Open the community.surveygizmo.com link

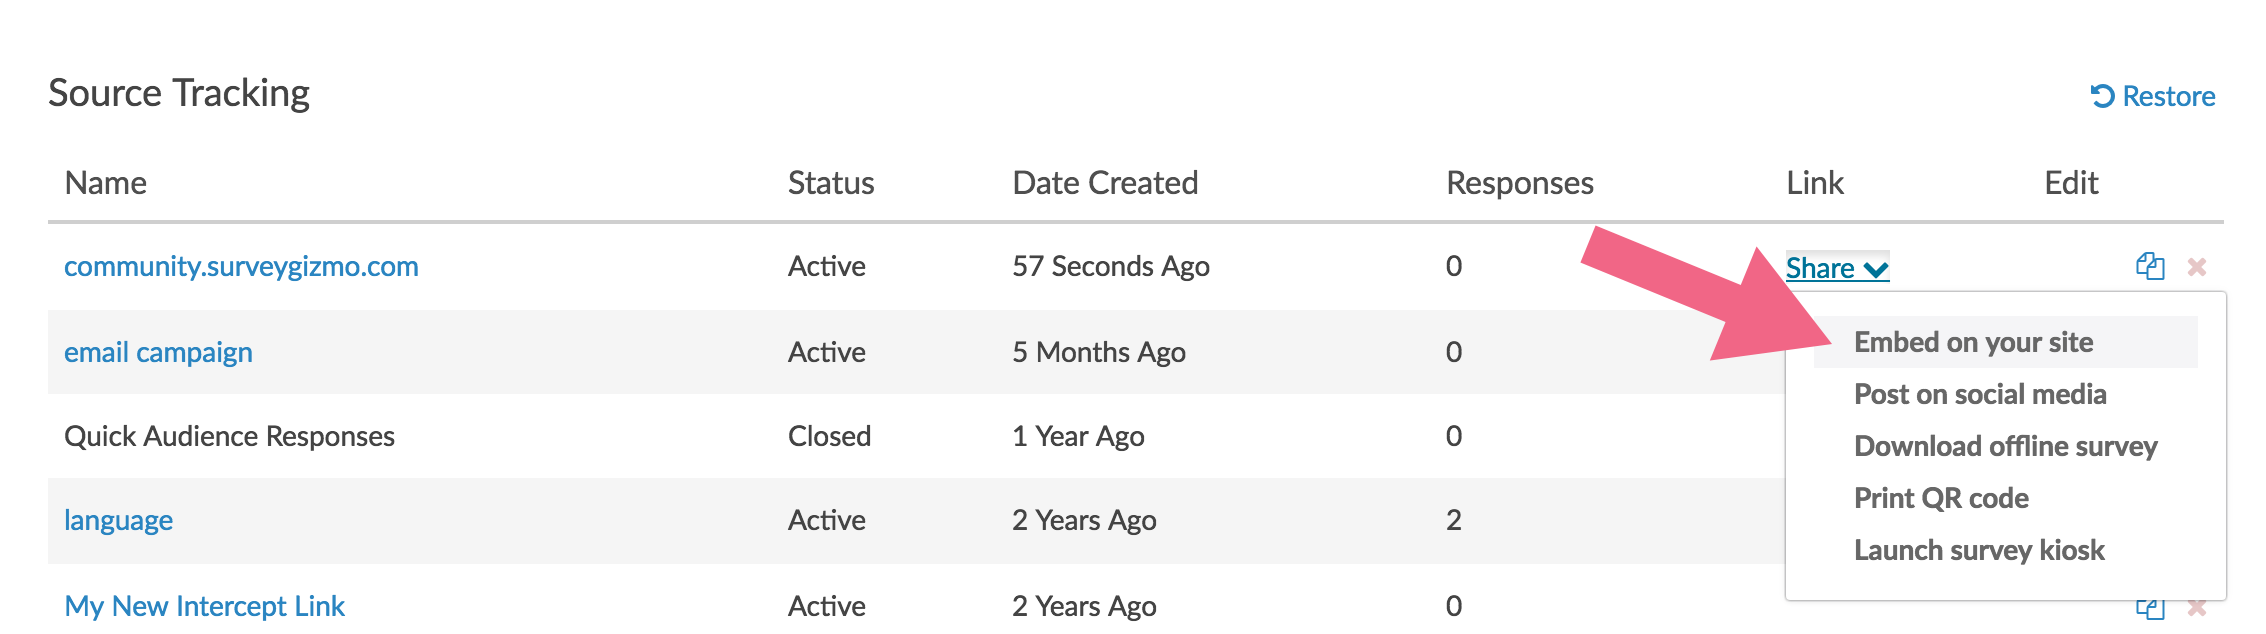click(241, 266)
